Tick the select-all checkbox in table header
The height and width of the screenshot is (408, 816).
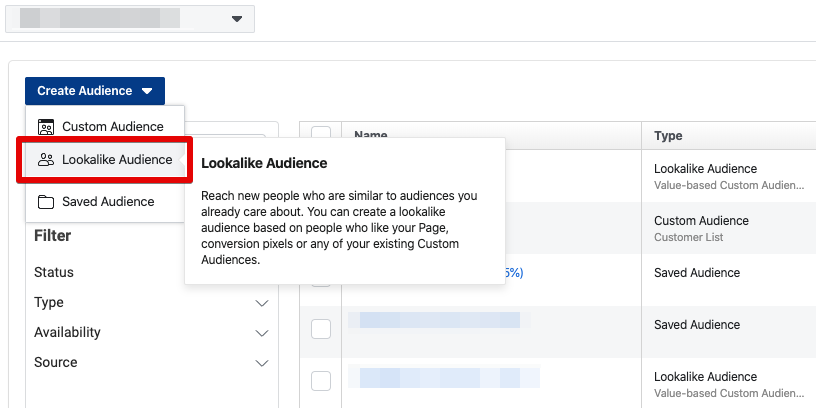(321, 135)
